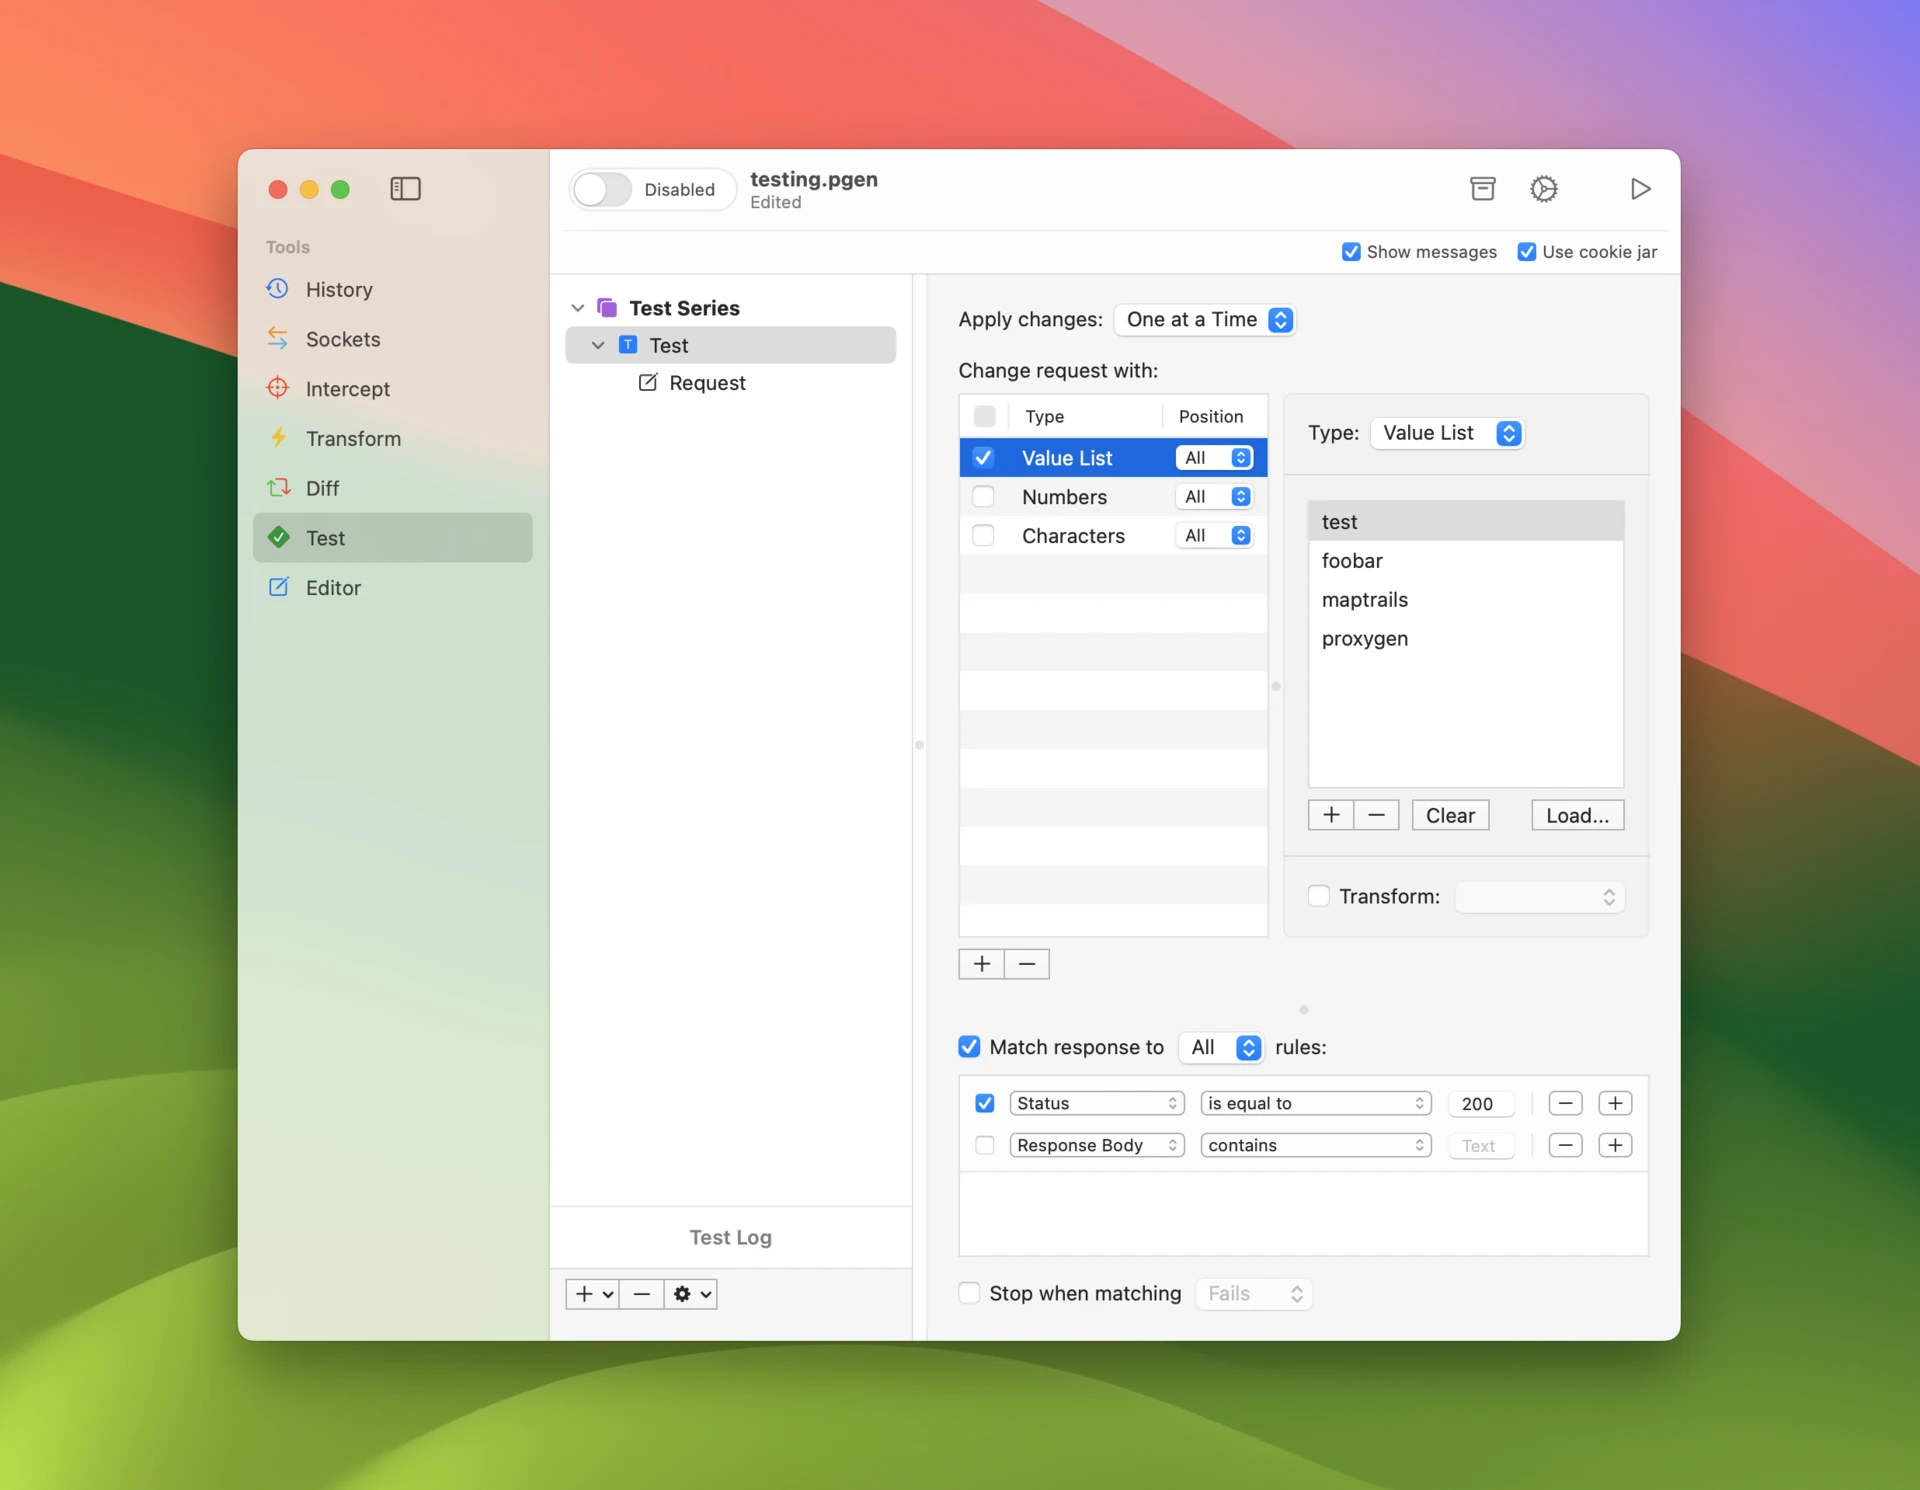This screenshot has height=1490, width=1920.
Task: Open the settings gear icon in toolbar
Action: tap(1543, 189)
